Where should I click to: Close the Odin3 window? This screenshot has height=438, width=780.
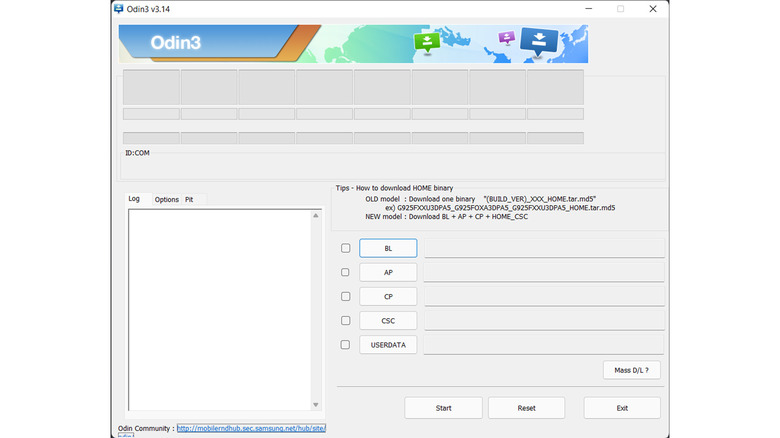[x=653, y=8]
